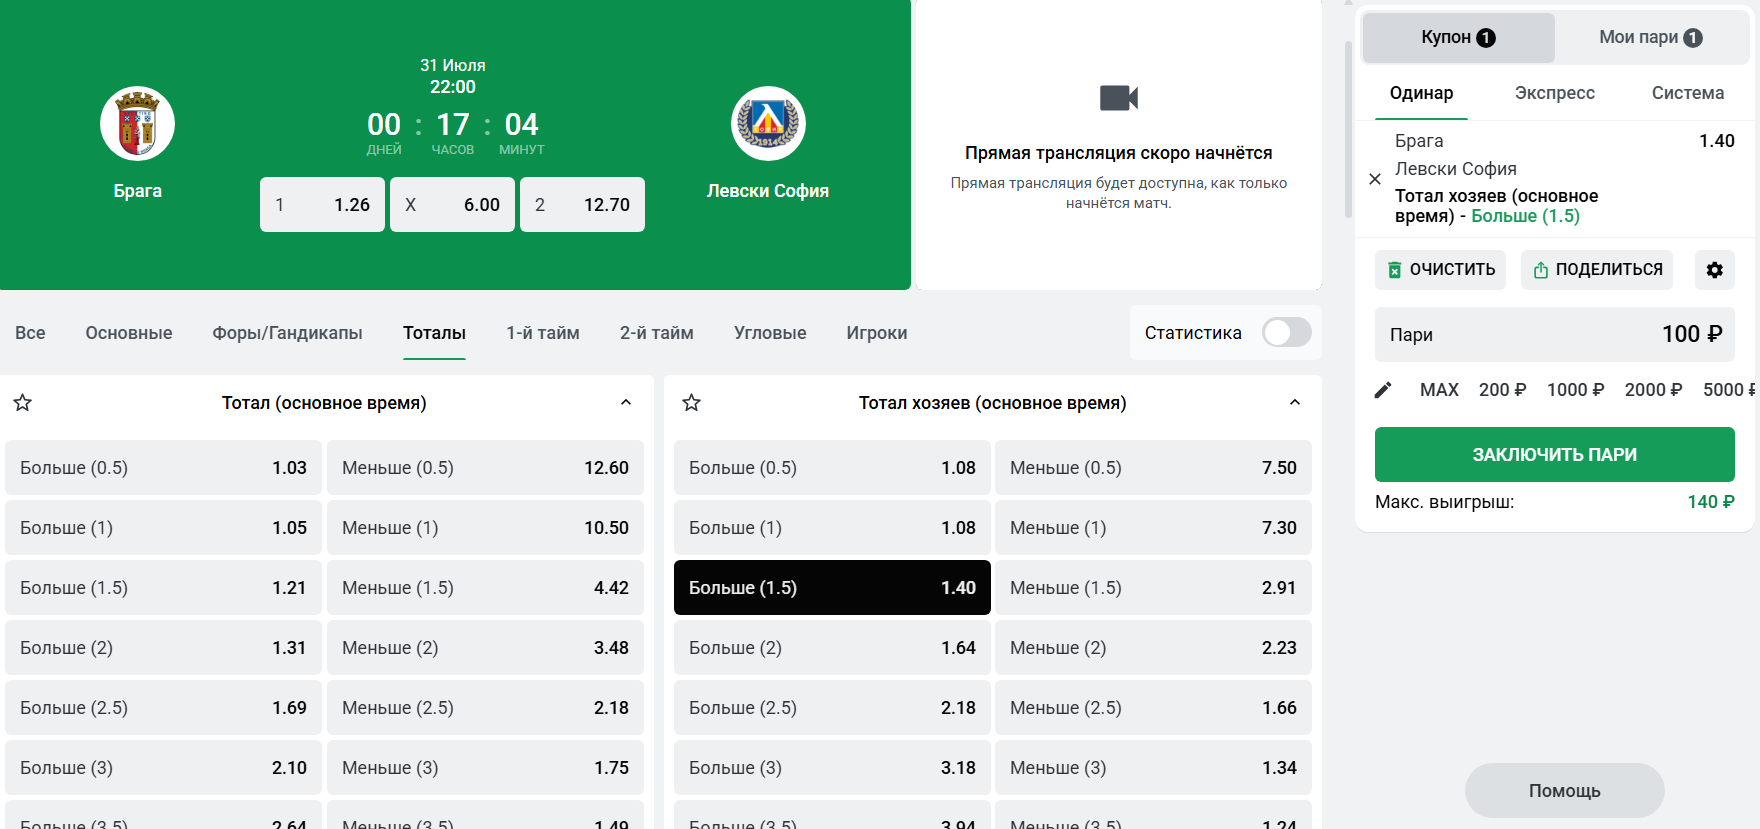Remove the Брага bet with X icon
The image size is (1760, 829).
(x=1375, y=179)
